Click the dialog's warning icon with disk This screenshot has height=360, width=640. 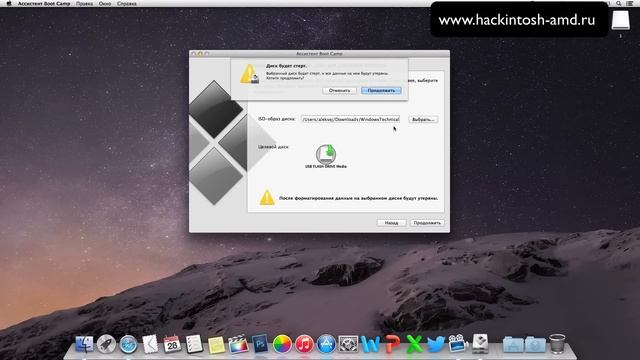pyautogui.click(x=249, y=74)
